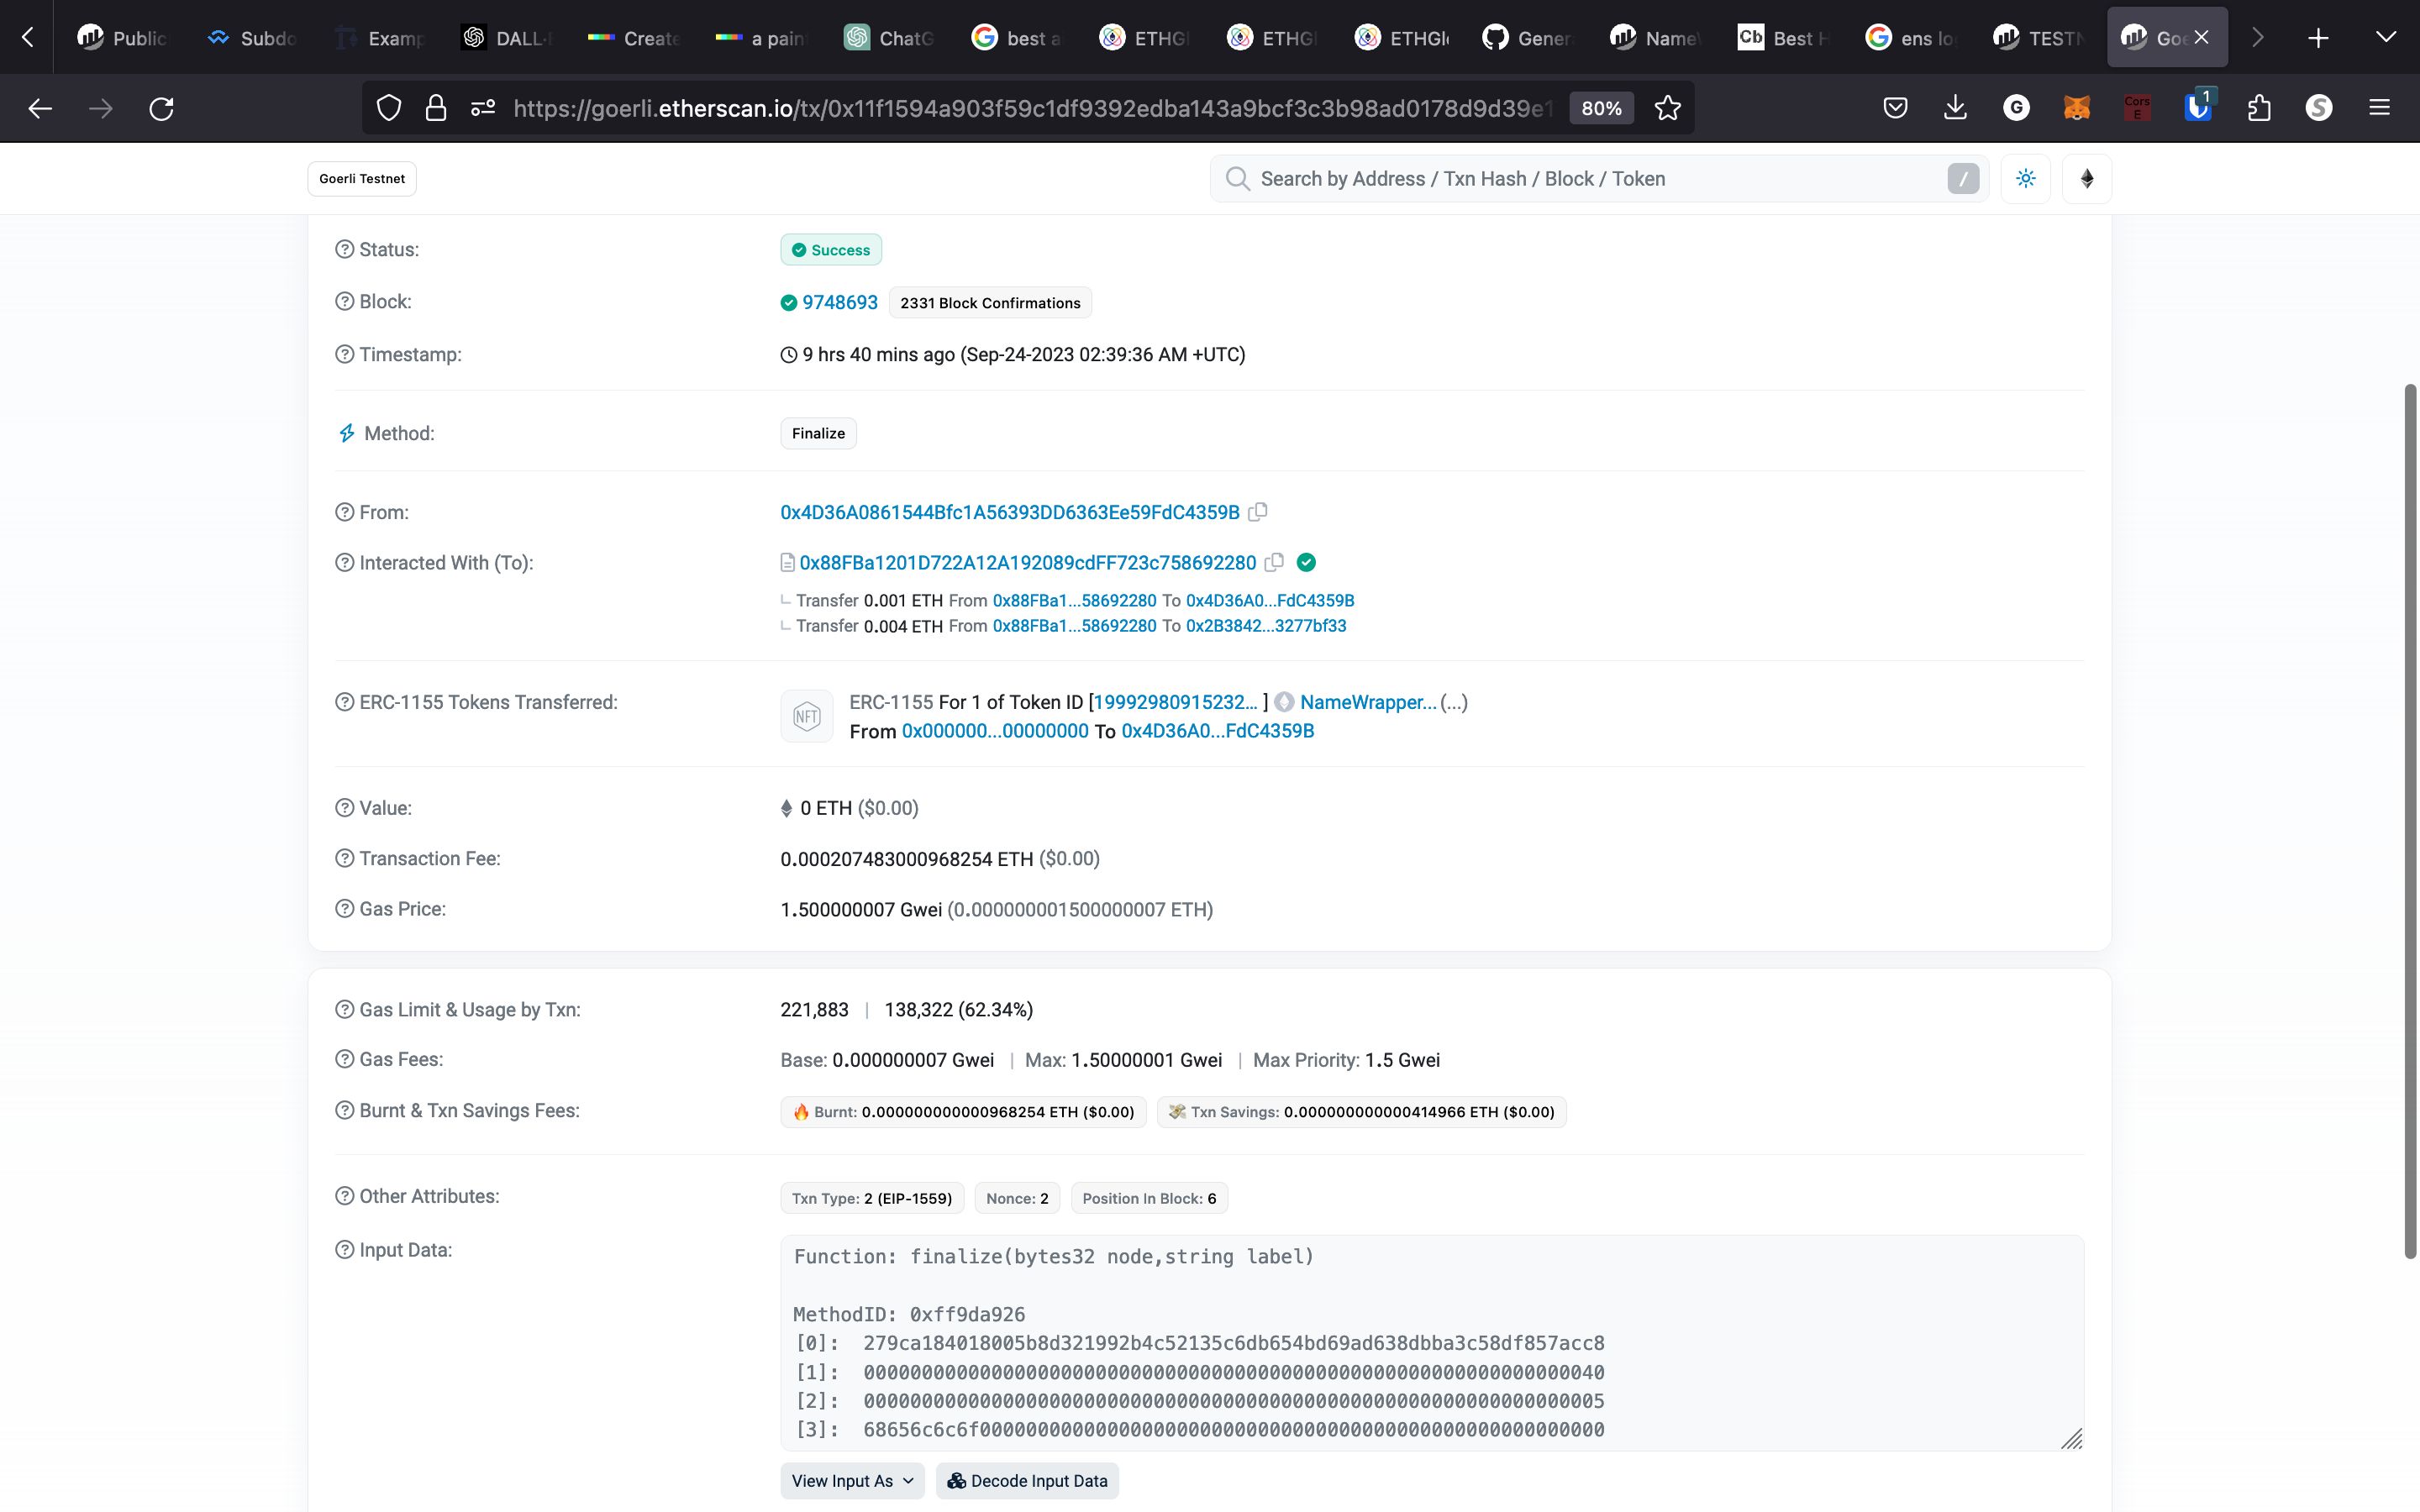The image size is (2420, 1512).
Task: Open Token ID 19992980915232 link
Action: pos(1176,703)
